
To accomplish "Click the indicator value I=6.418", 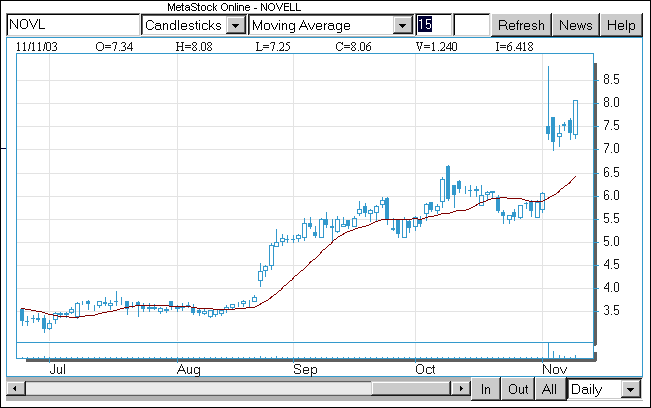I will click(x=514, y=46).
